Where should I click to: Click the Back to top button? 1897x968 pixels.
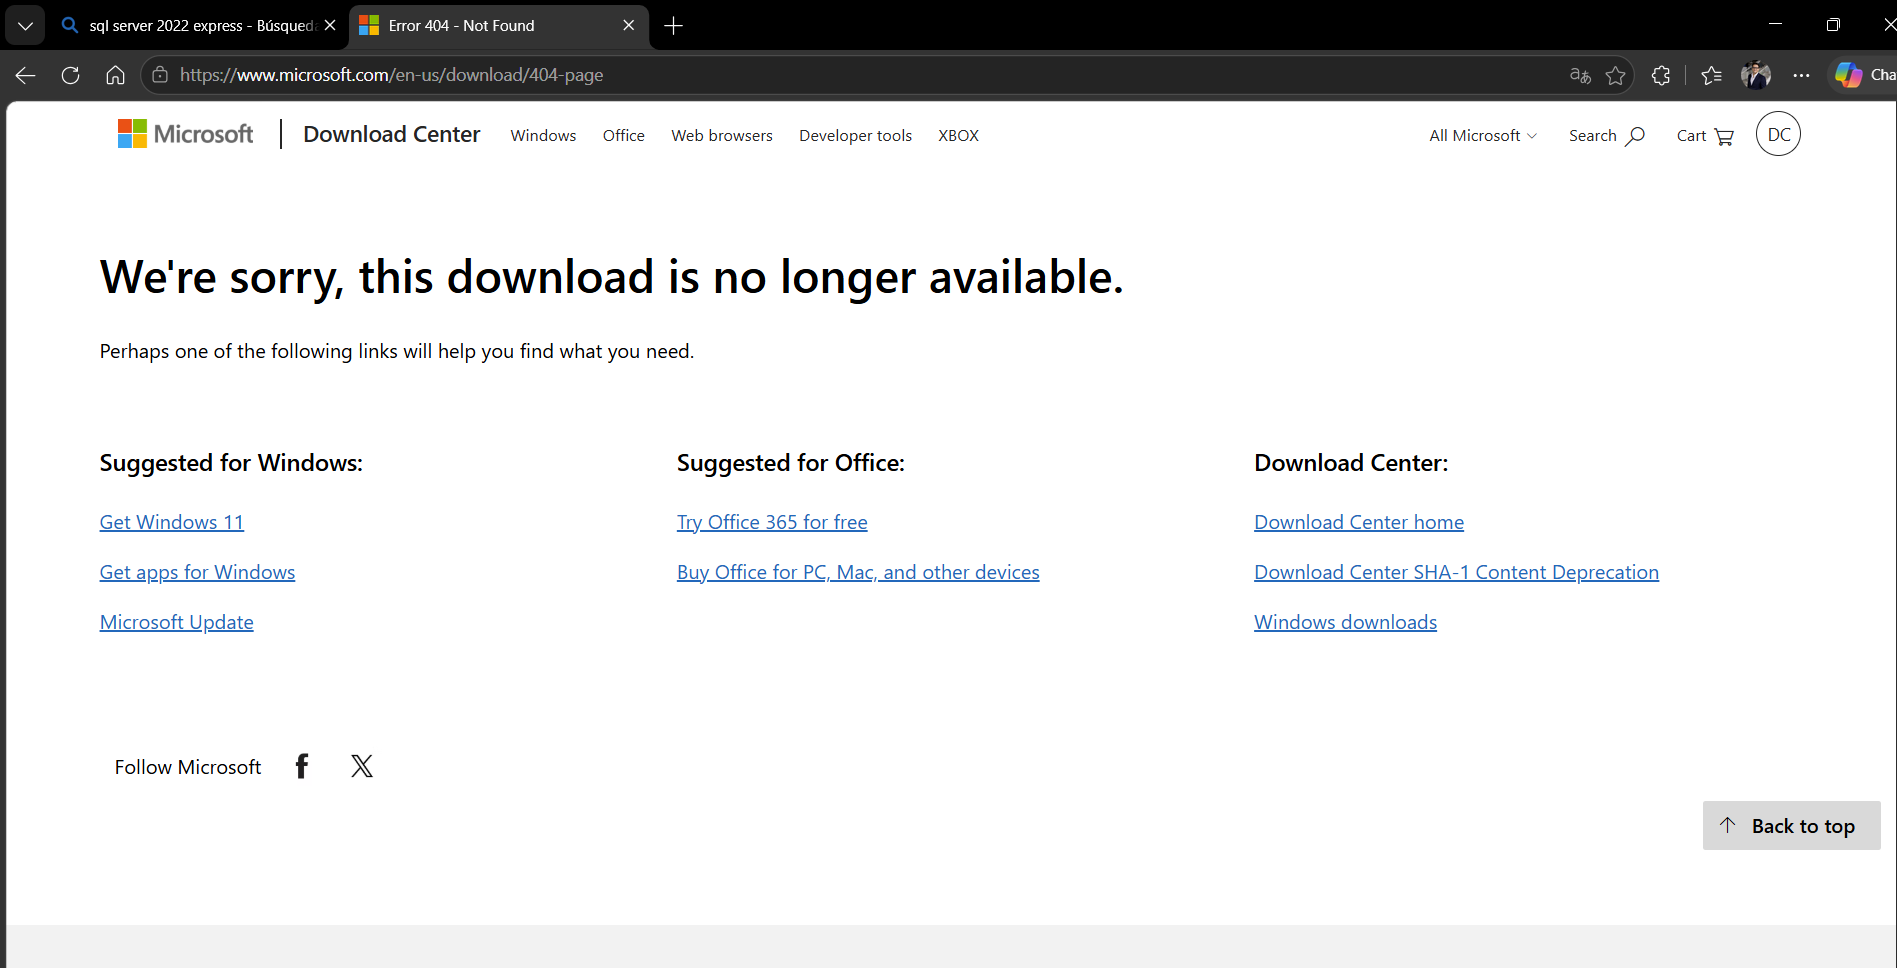[1791, 826]
